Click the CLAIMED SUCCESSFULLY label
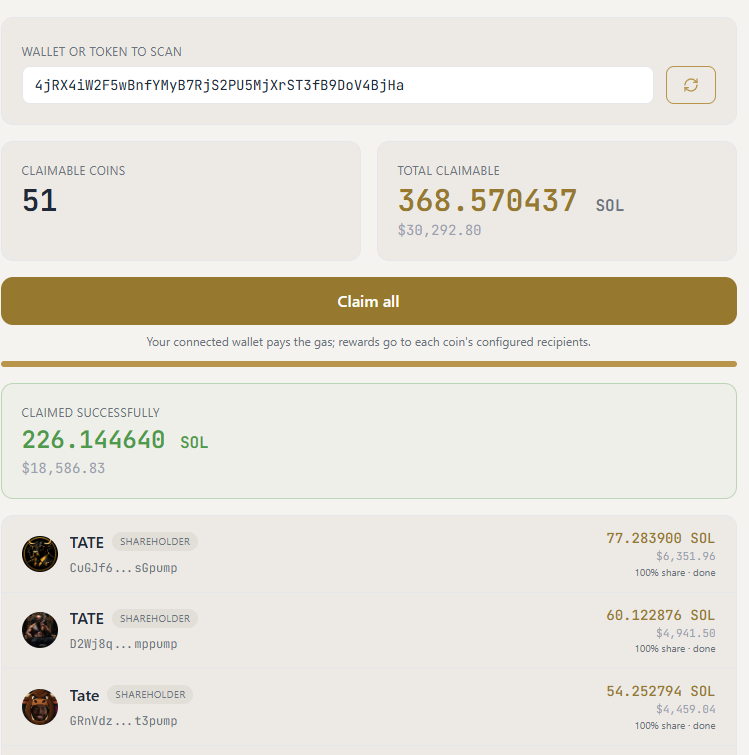Image resolution: width=749 pixels, height=755 pixels. pos(90,413)
